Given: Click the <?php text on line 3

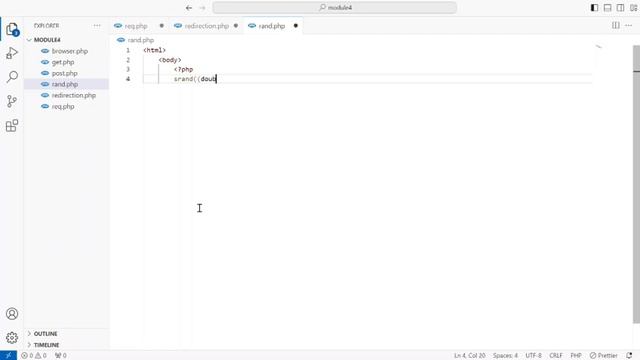Looking at the screenshot, I should [183, 69].
